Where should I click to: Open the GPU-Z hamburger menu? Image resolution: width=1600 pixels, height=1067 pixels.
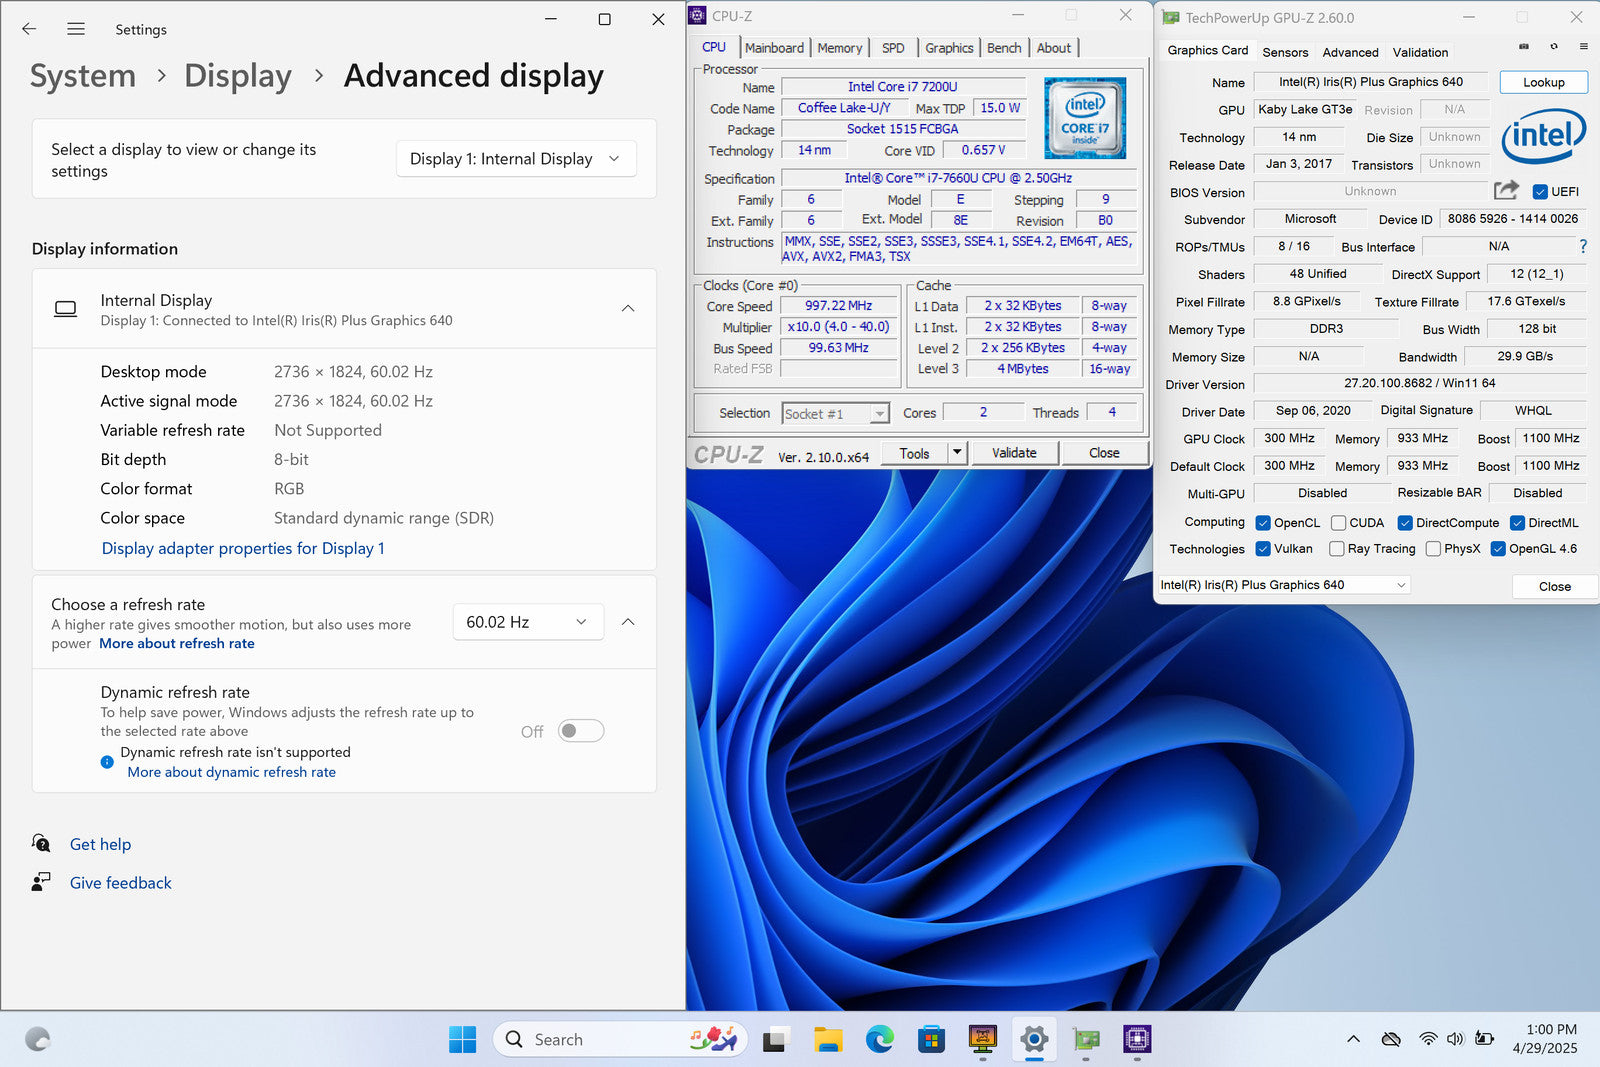1583,46
